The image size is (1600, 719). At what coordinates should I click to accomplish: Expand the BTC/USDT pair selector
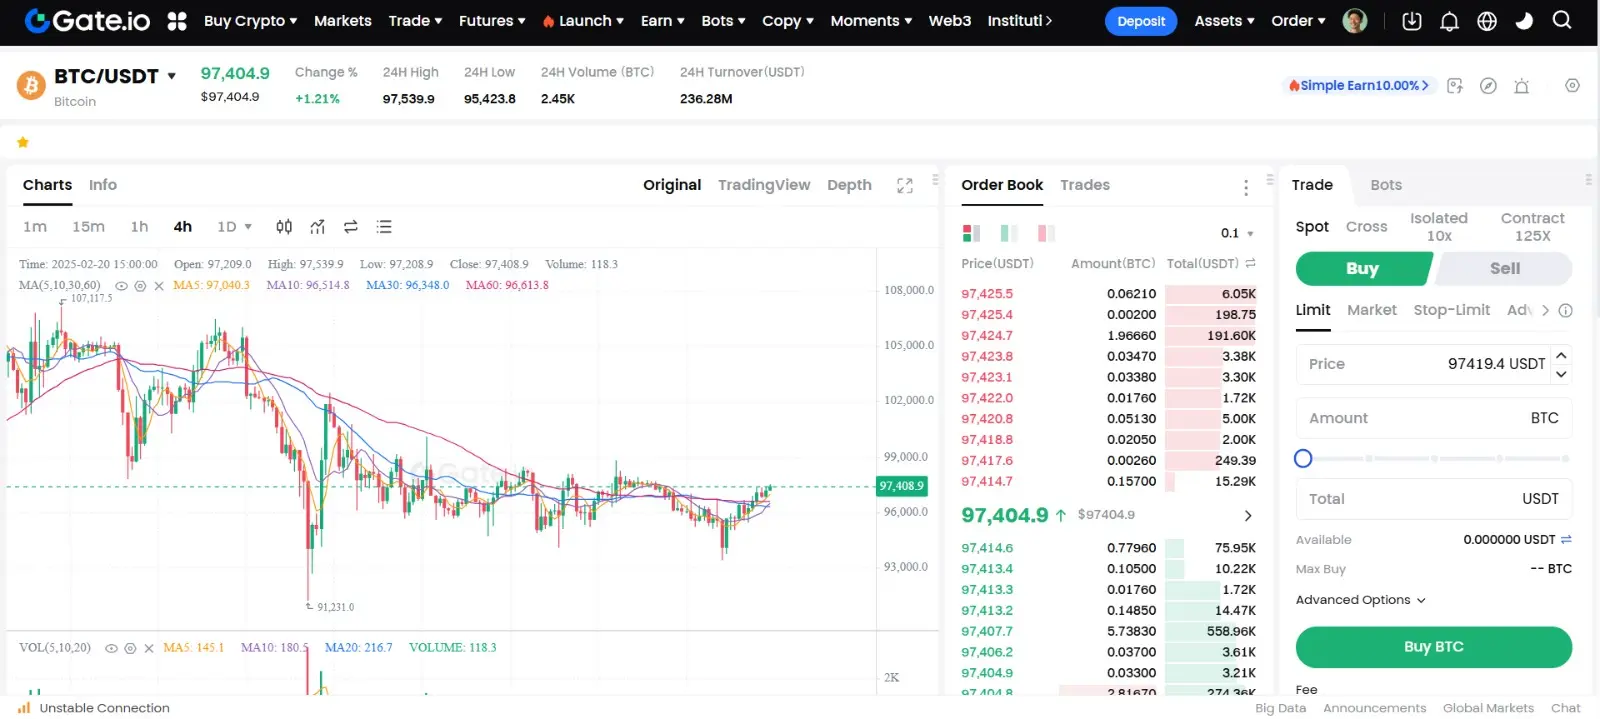[x=171, y=76]
